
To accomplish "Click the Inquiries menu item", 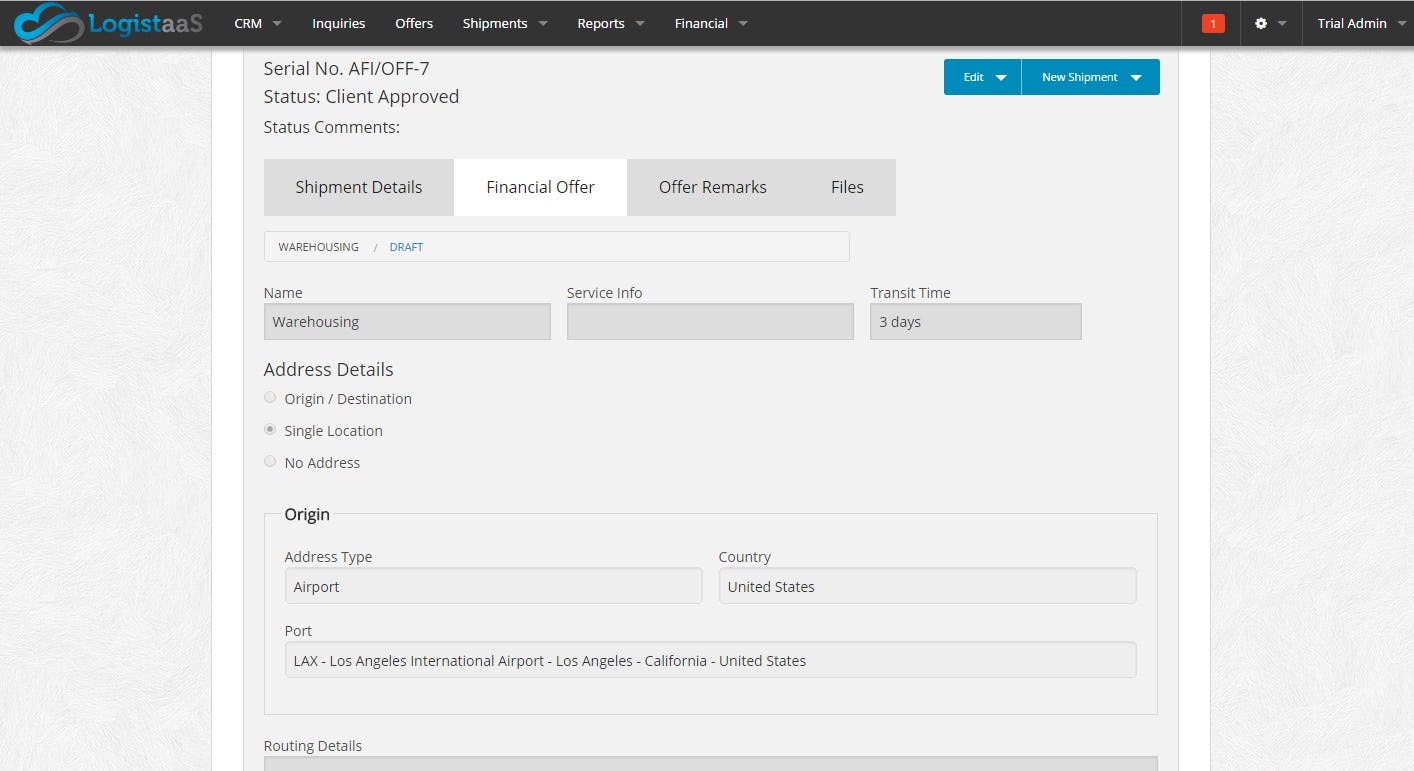I will click(x=338, y=22).
